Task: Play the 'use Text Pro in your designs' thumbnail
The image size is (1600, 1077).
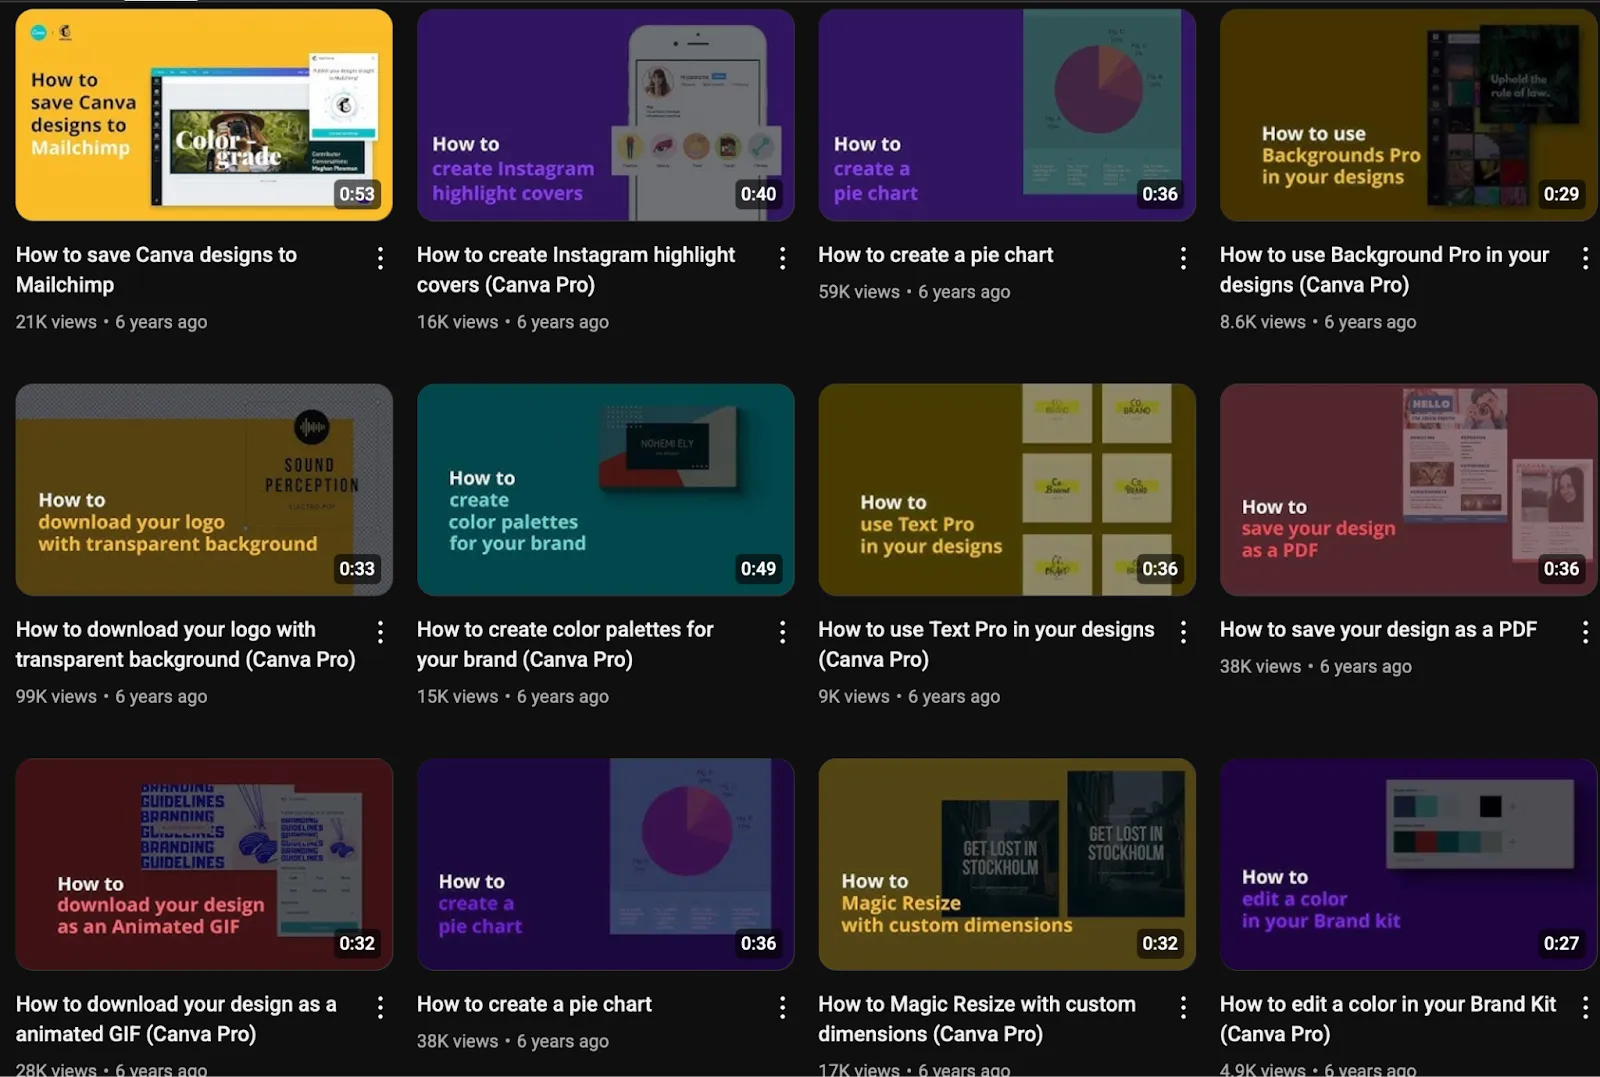Action: tap(1007, 490)
